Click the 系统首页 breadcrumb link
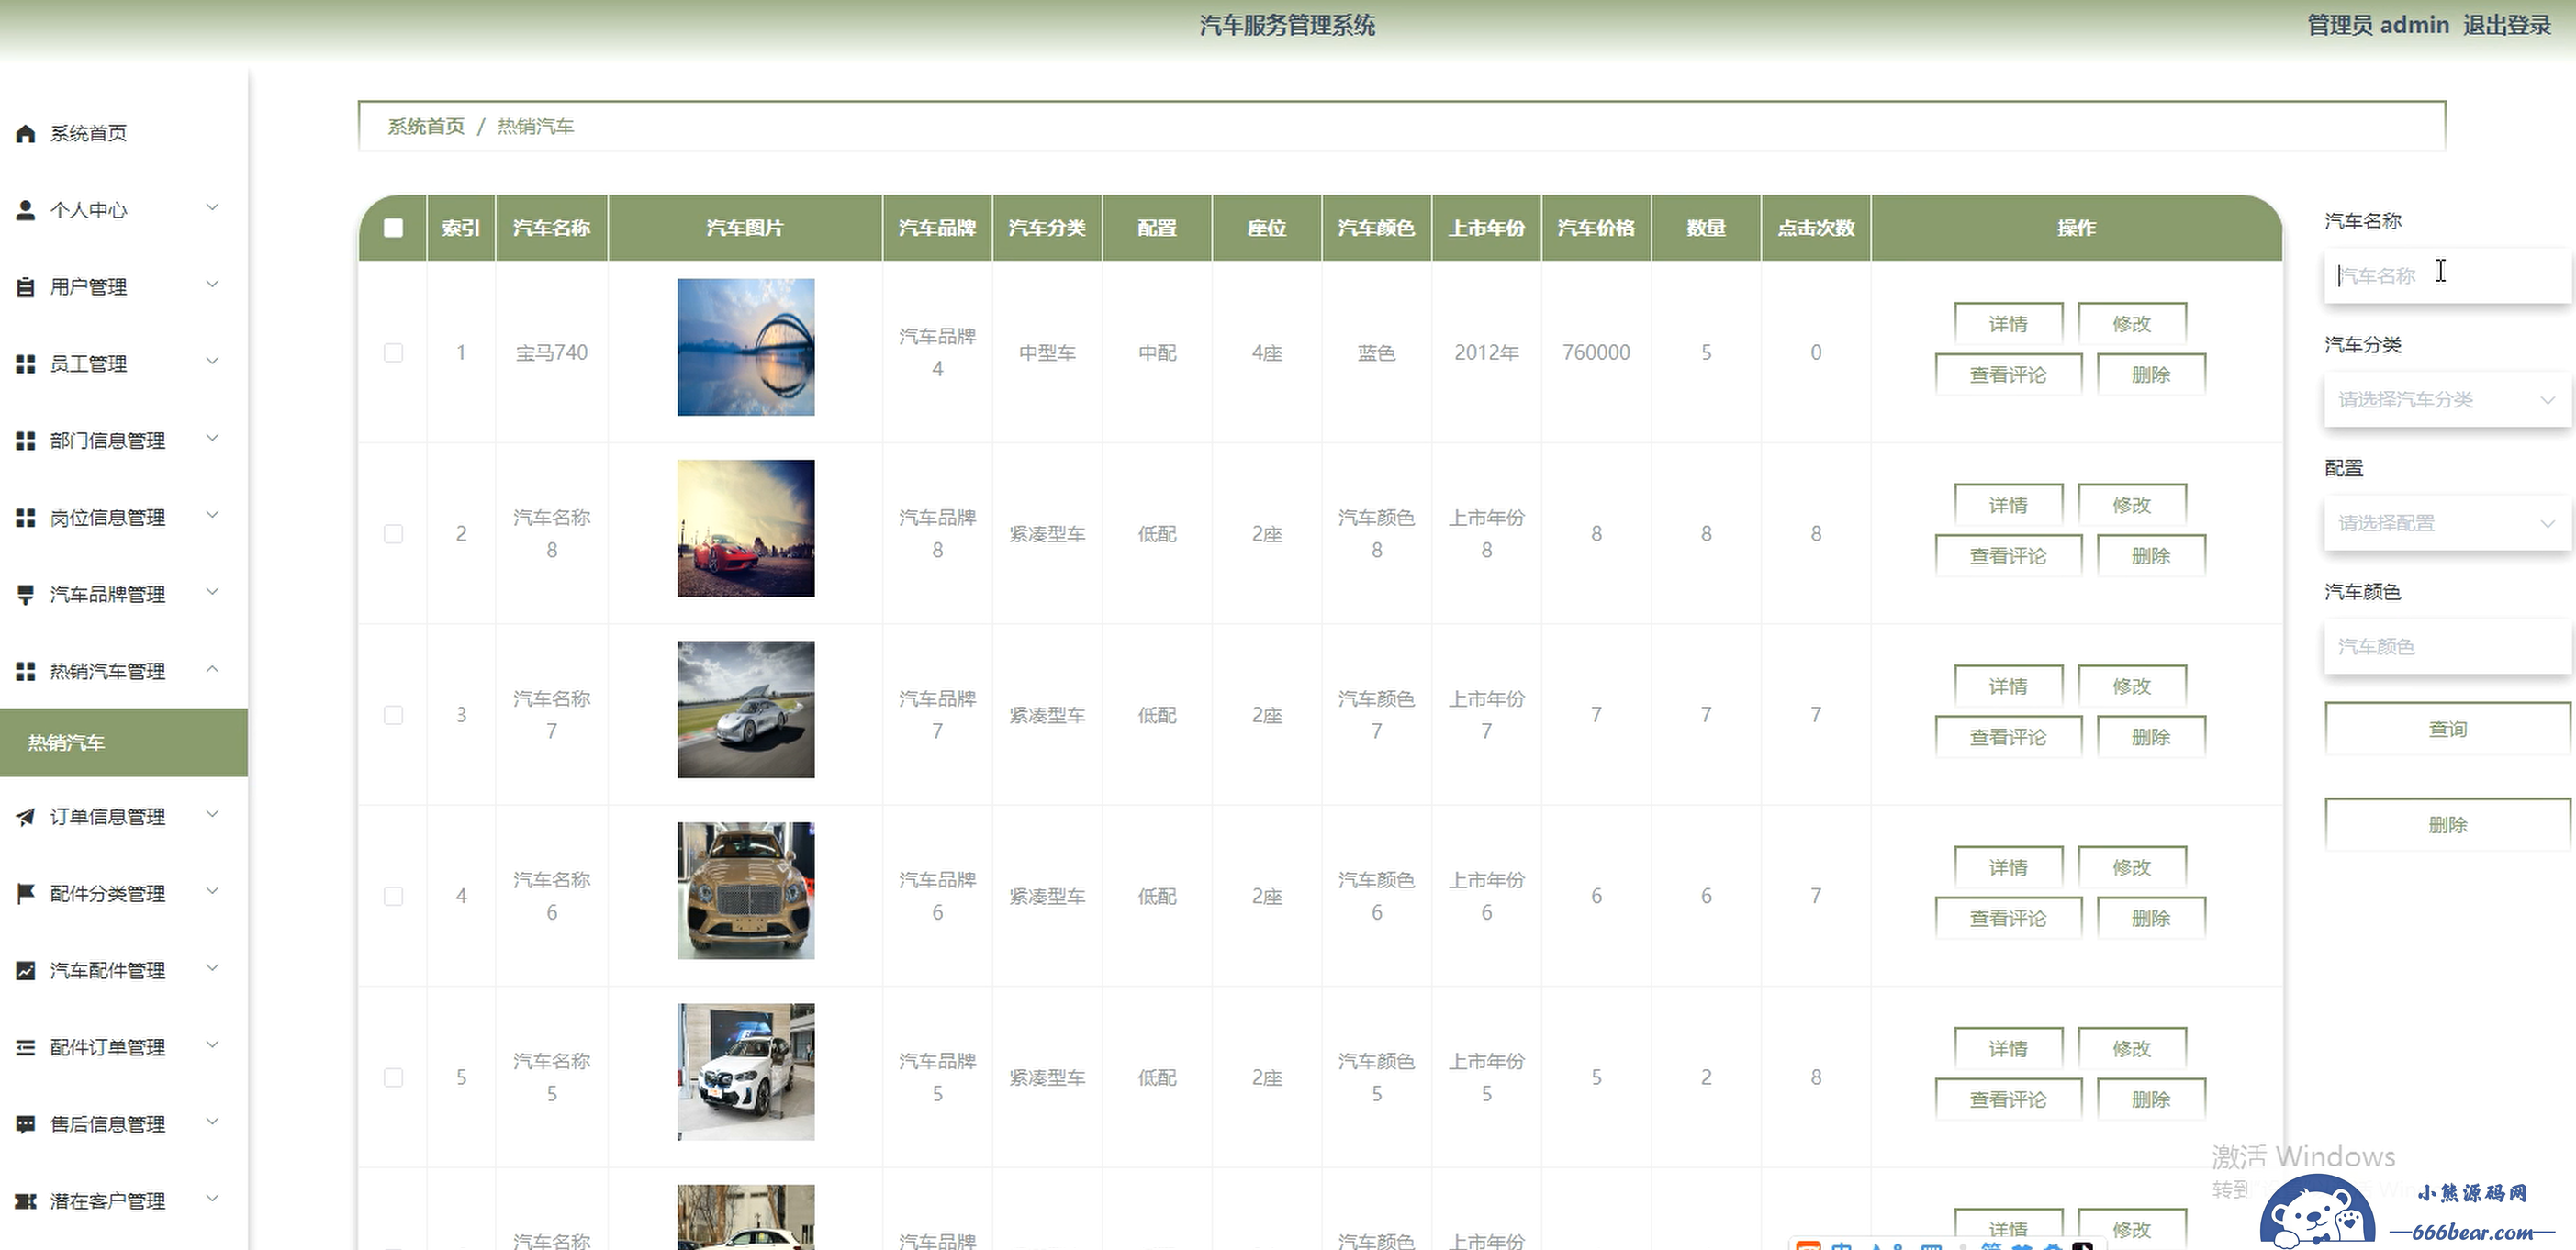 coord(426,126)
